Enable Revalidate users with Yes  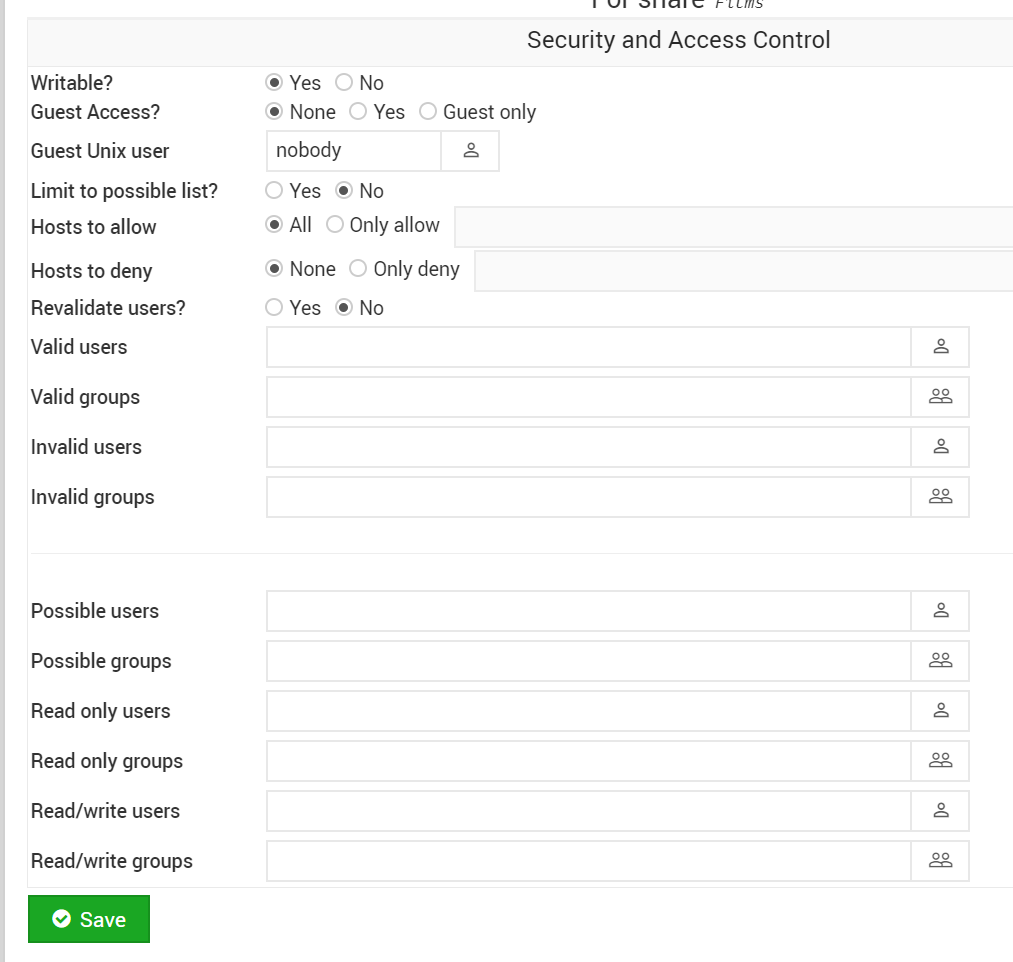pos(274,308)
